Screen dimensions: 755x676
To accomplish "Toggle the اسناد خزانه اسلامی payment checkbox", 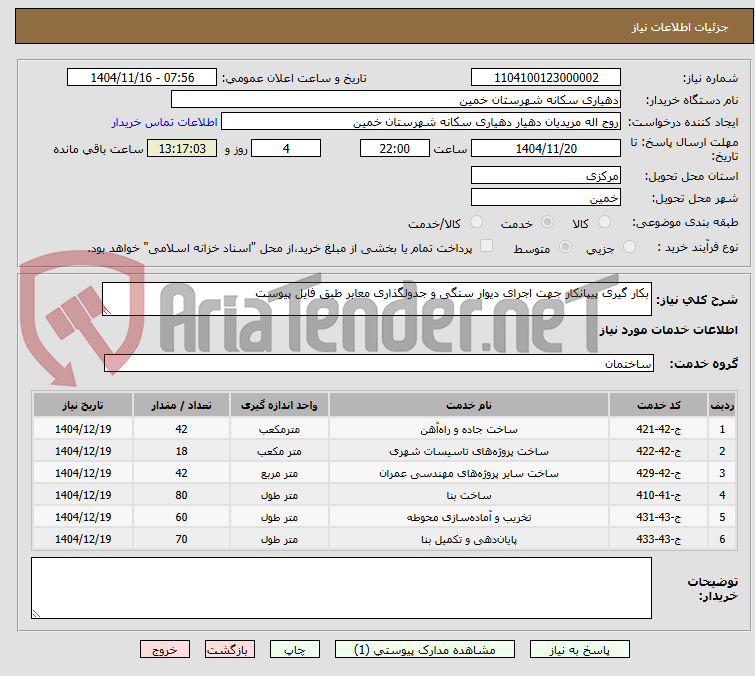I will pyautogui.click(x=487, y=246).
